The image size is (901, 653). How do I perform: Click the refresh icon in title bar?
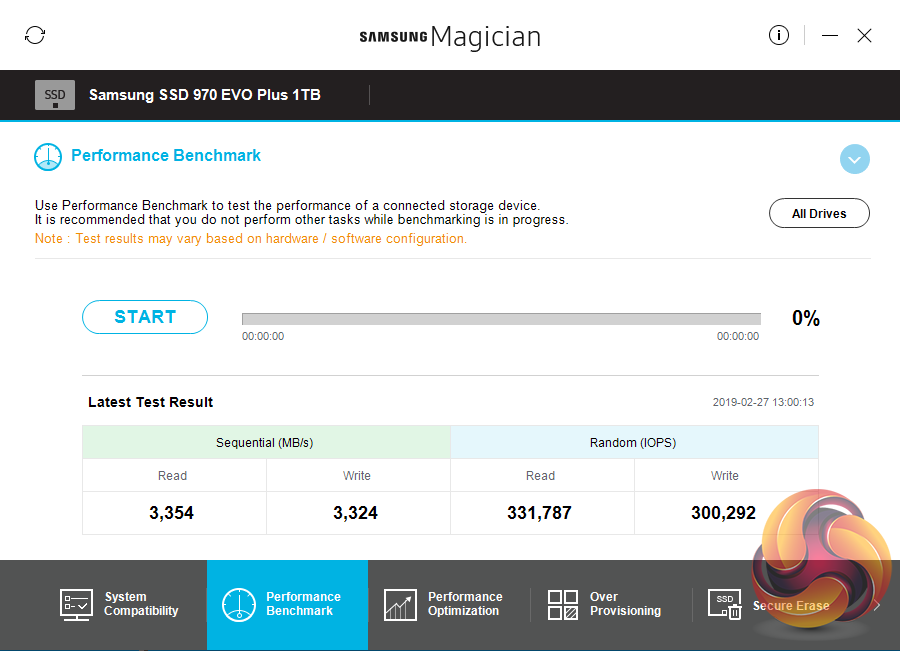[x=35, y=36]
